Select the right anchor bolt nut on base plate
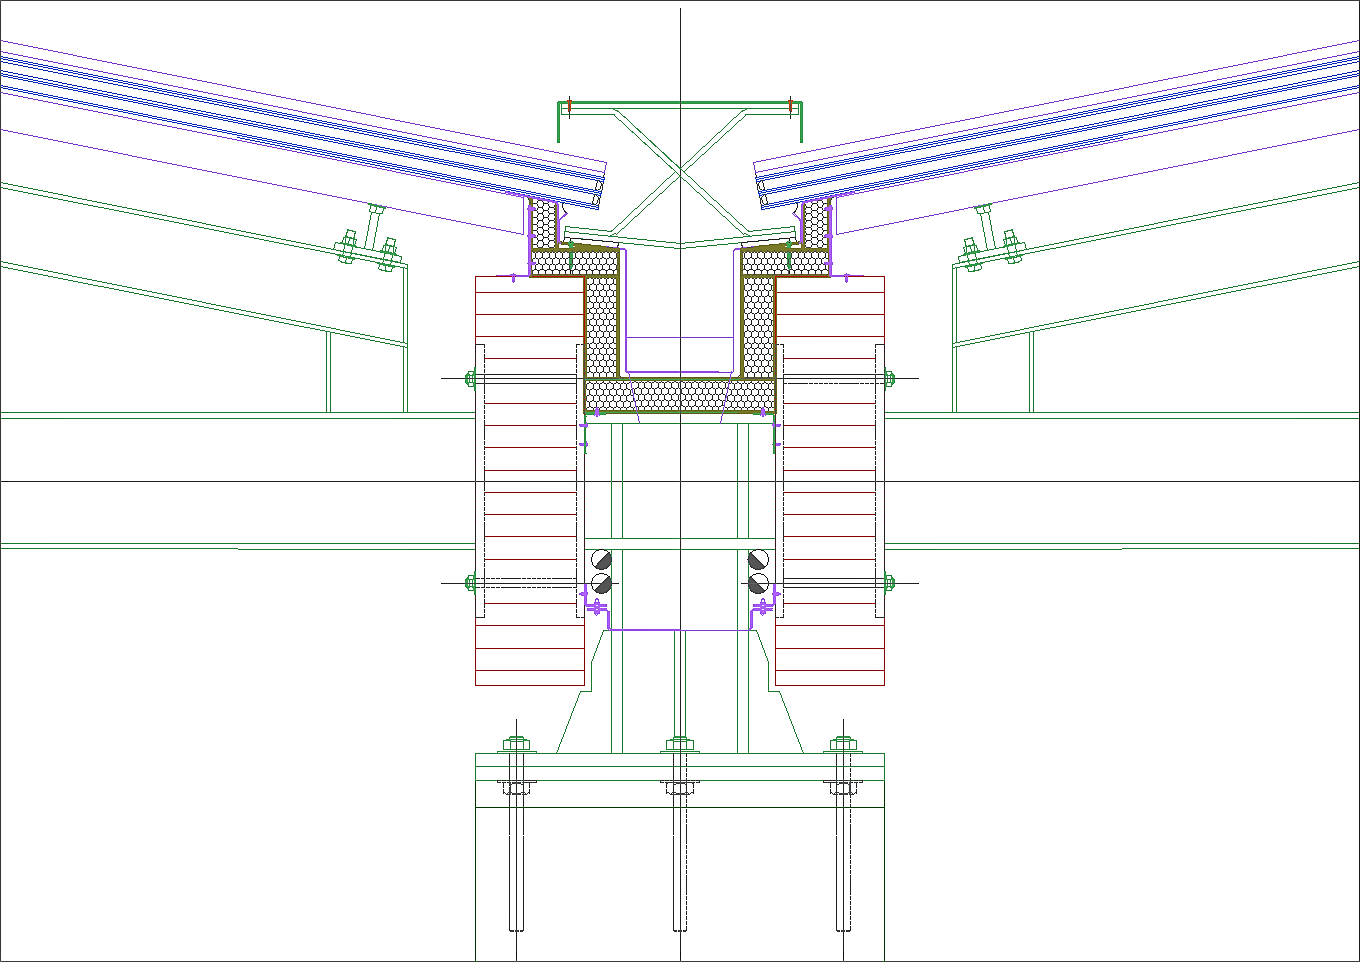Viewport: 1362px width, 962px height. [843, 744]
